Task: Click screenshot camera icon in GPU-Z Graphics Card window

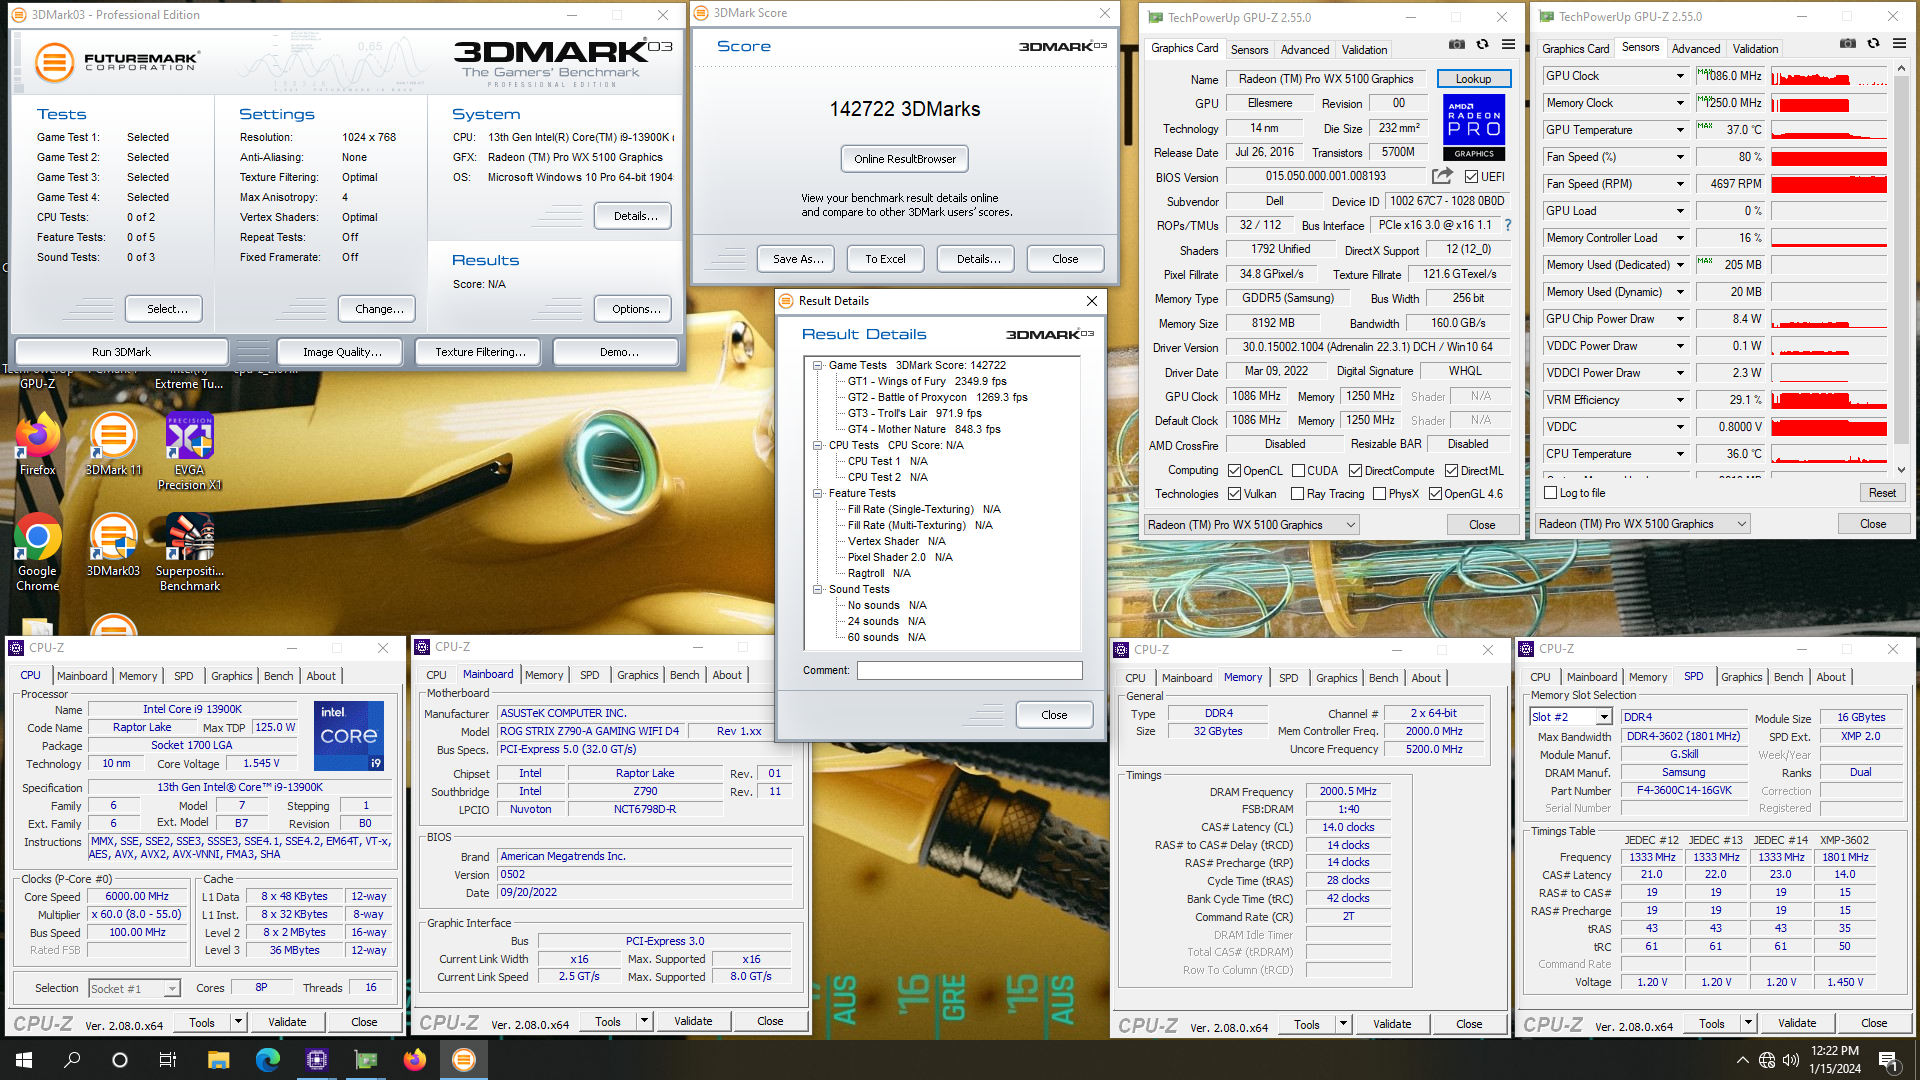Action: (1457, 45)
